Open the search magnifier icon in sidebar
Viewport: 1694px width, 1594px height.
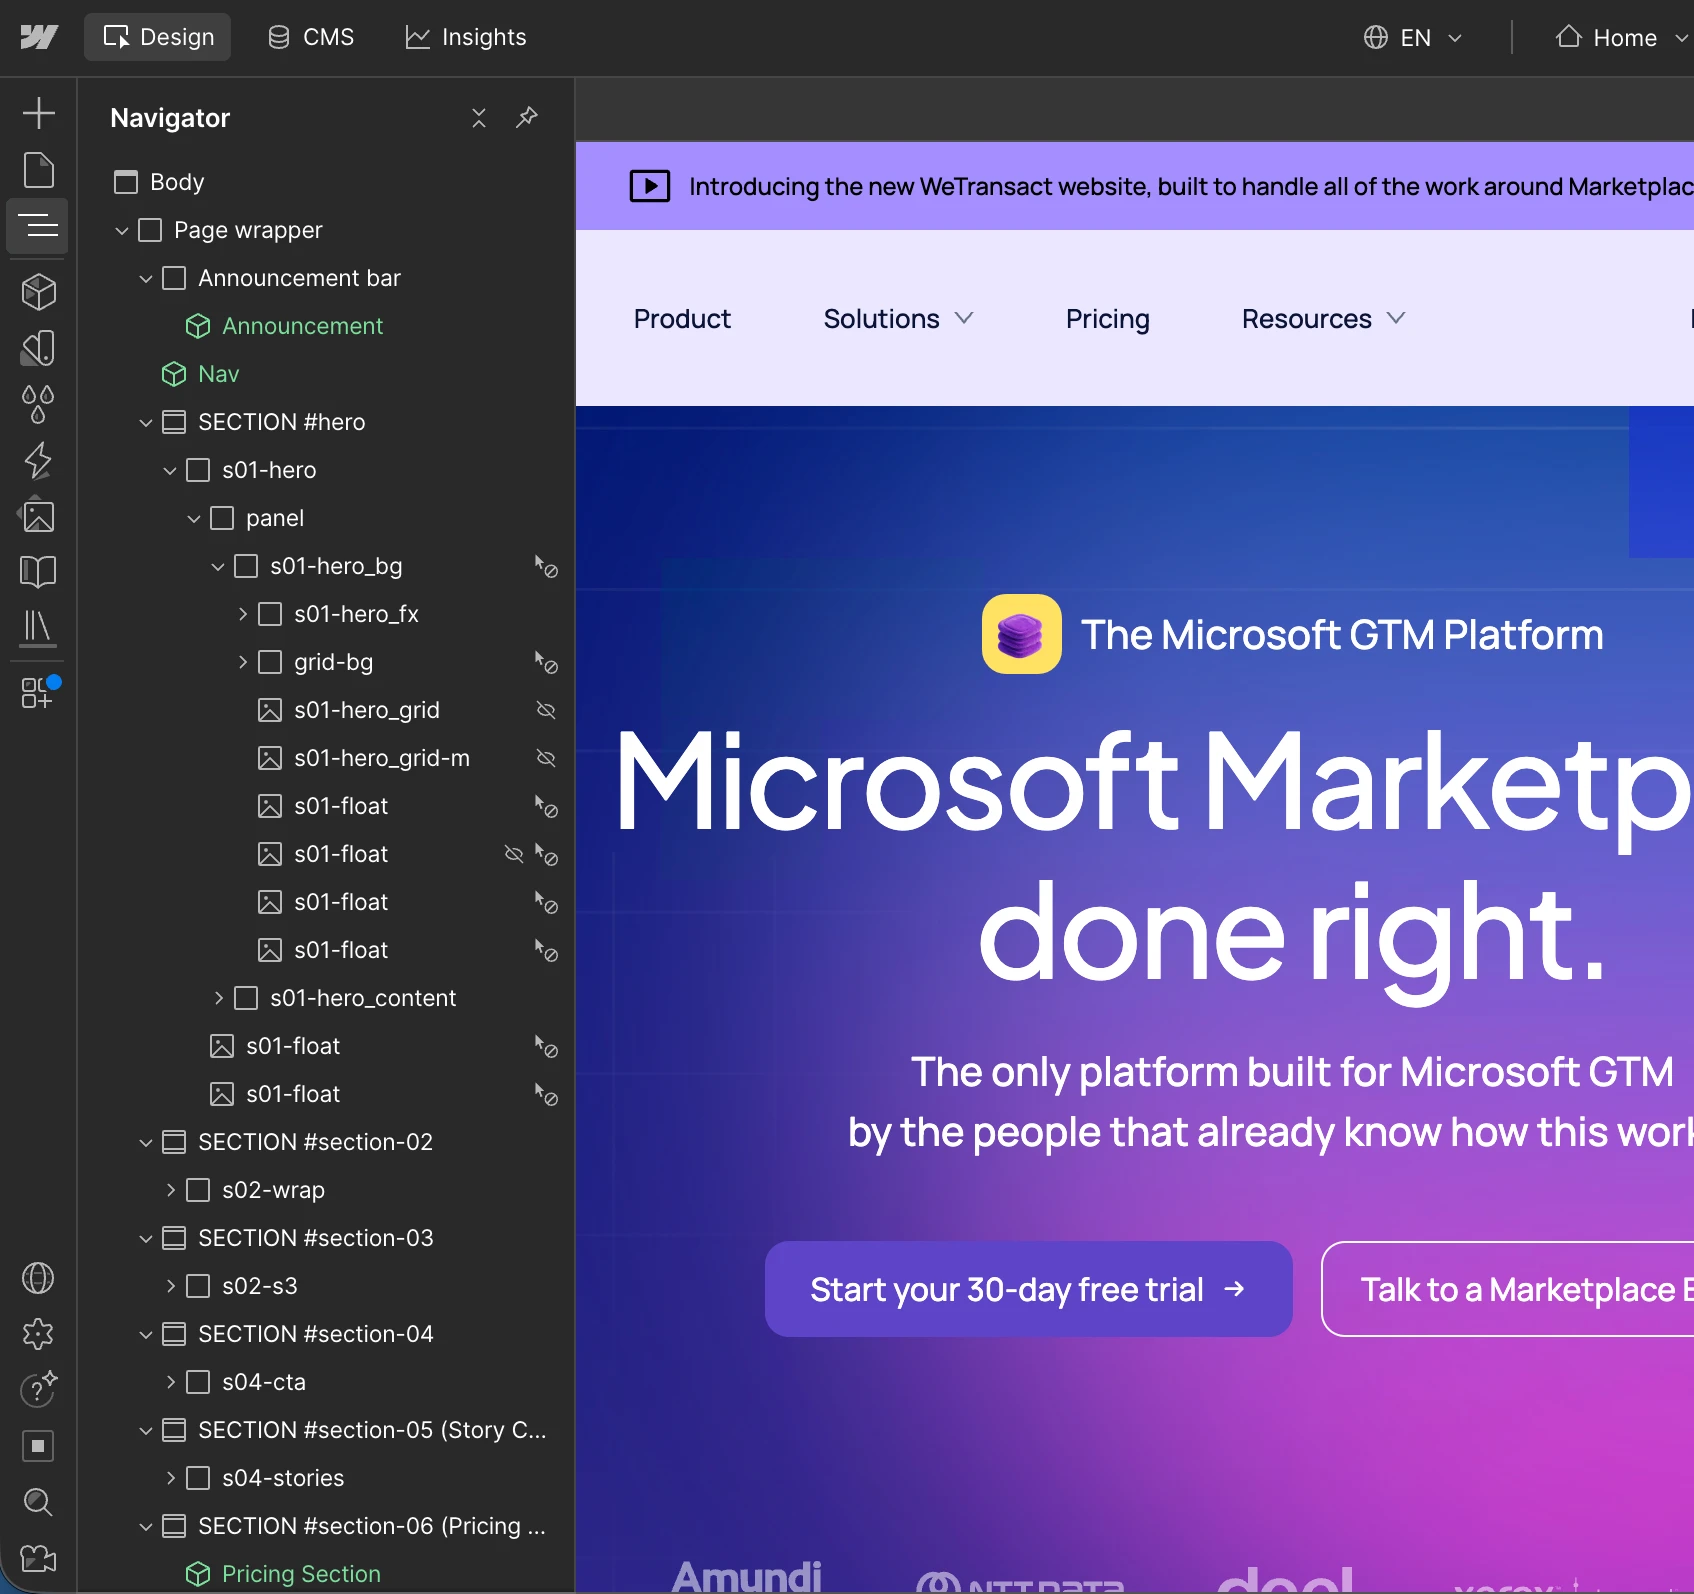pos(38,1502)
